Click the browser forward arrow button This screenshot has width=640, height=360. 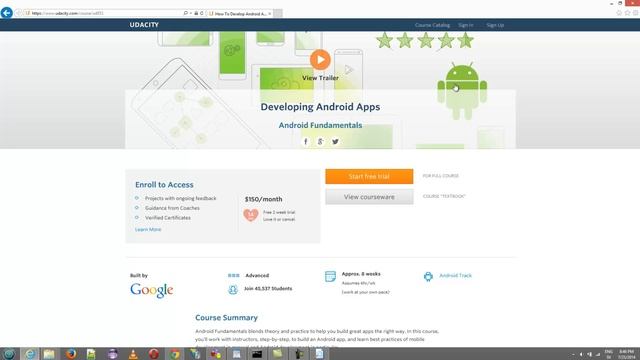[18, 13]
